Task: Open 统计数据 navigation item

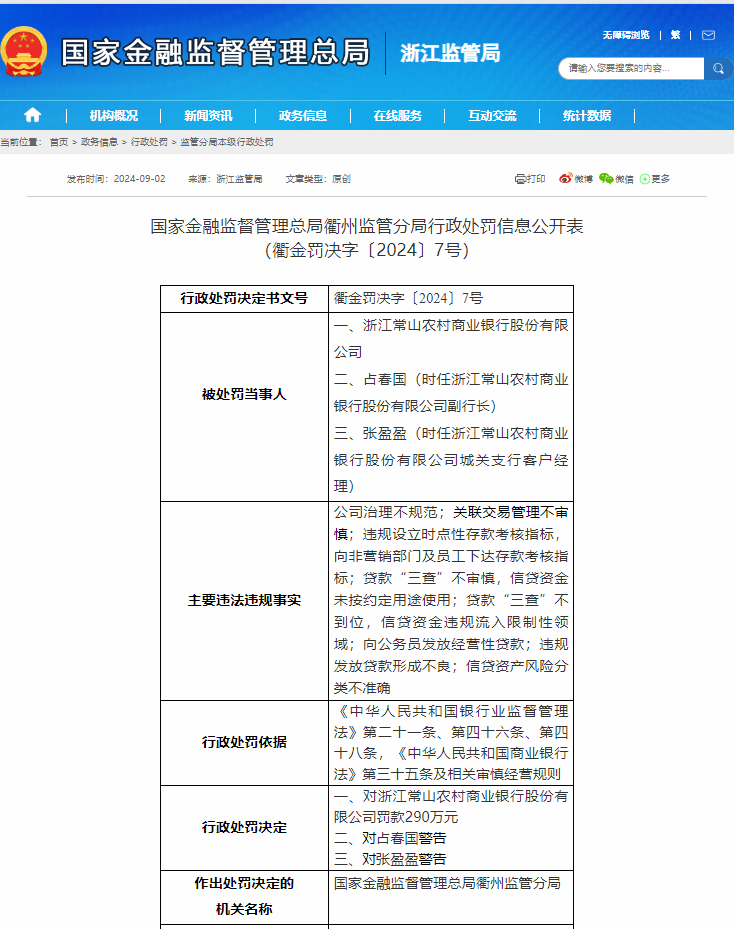Action: point(586,115)
